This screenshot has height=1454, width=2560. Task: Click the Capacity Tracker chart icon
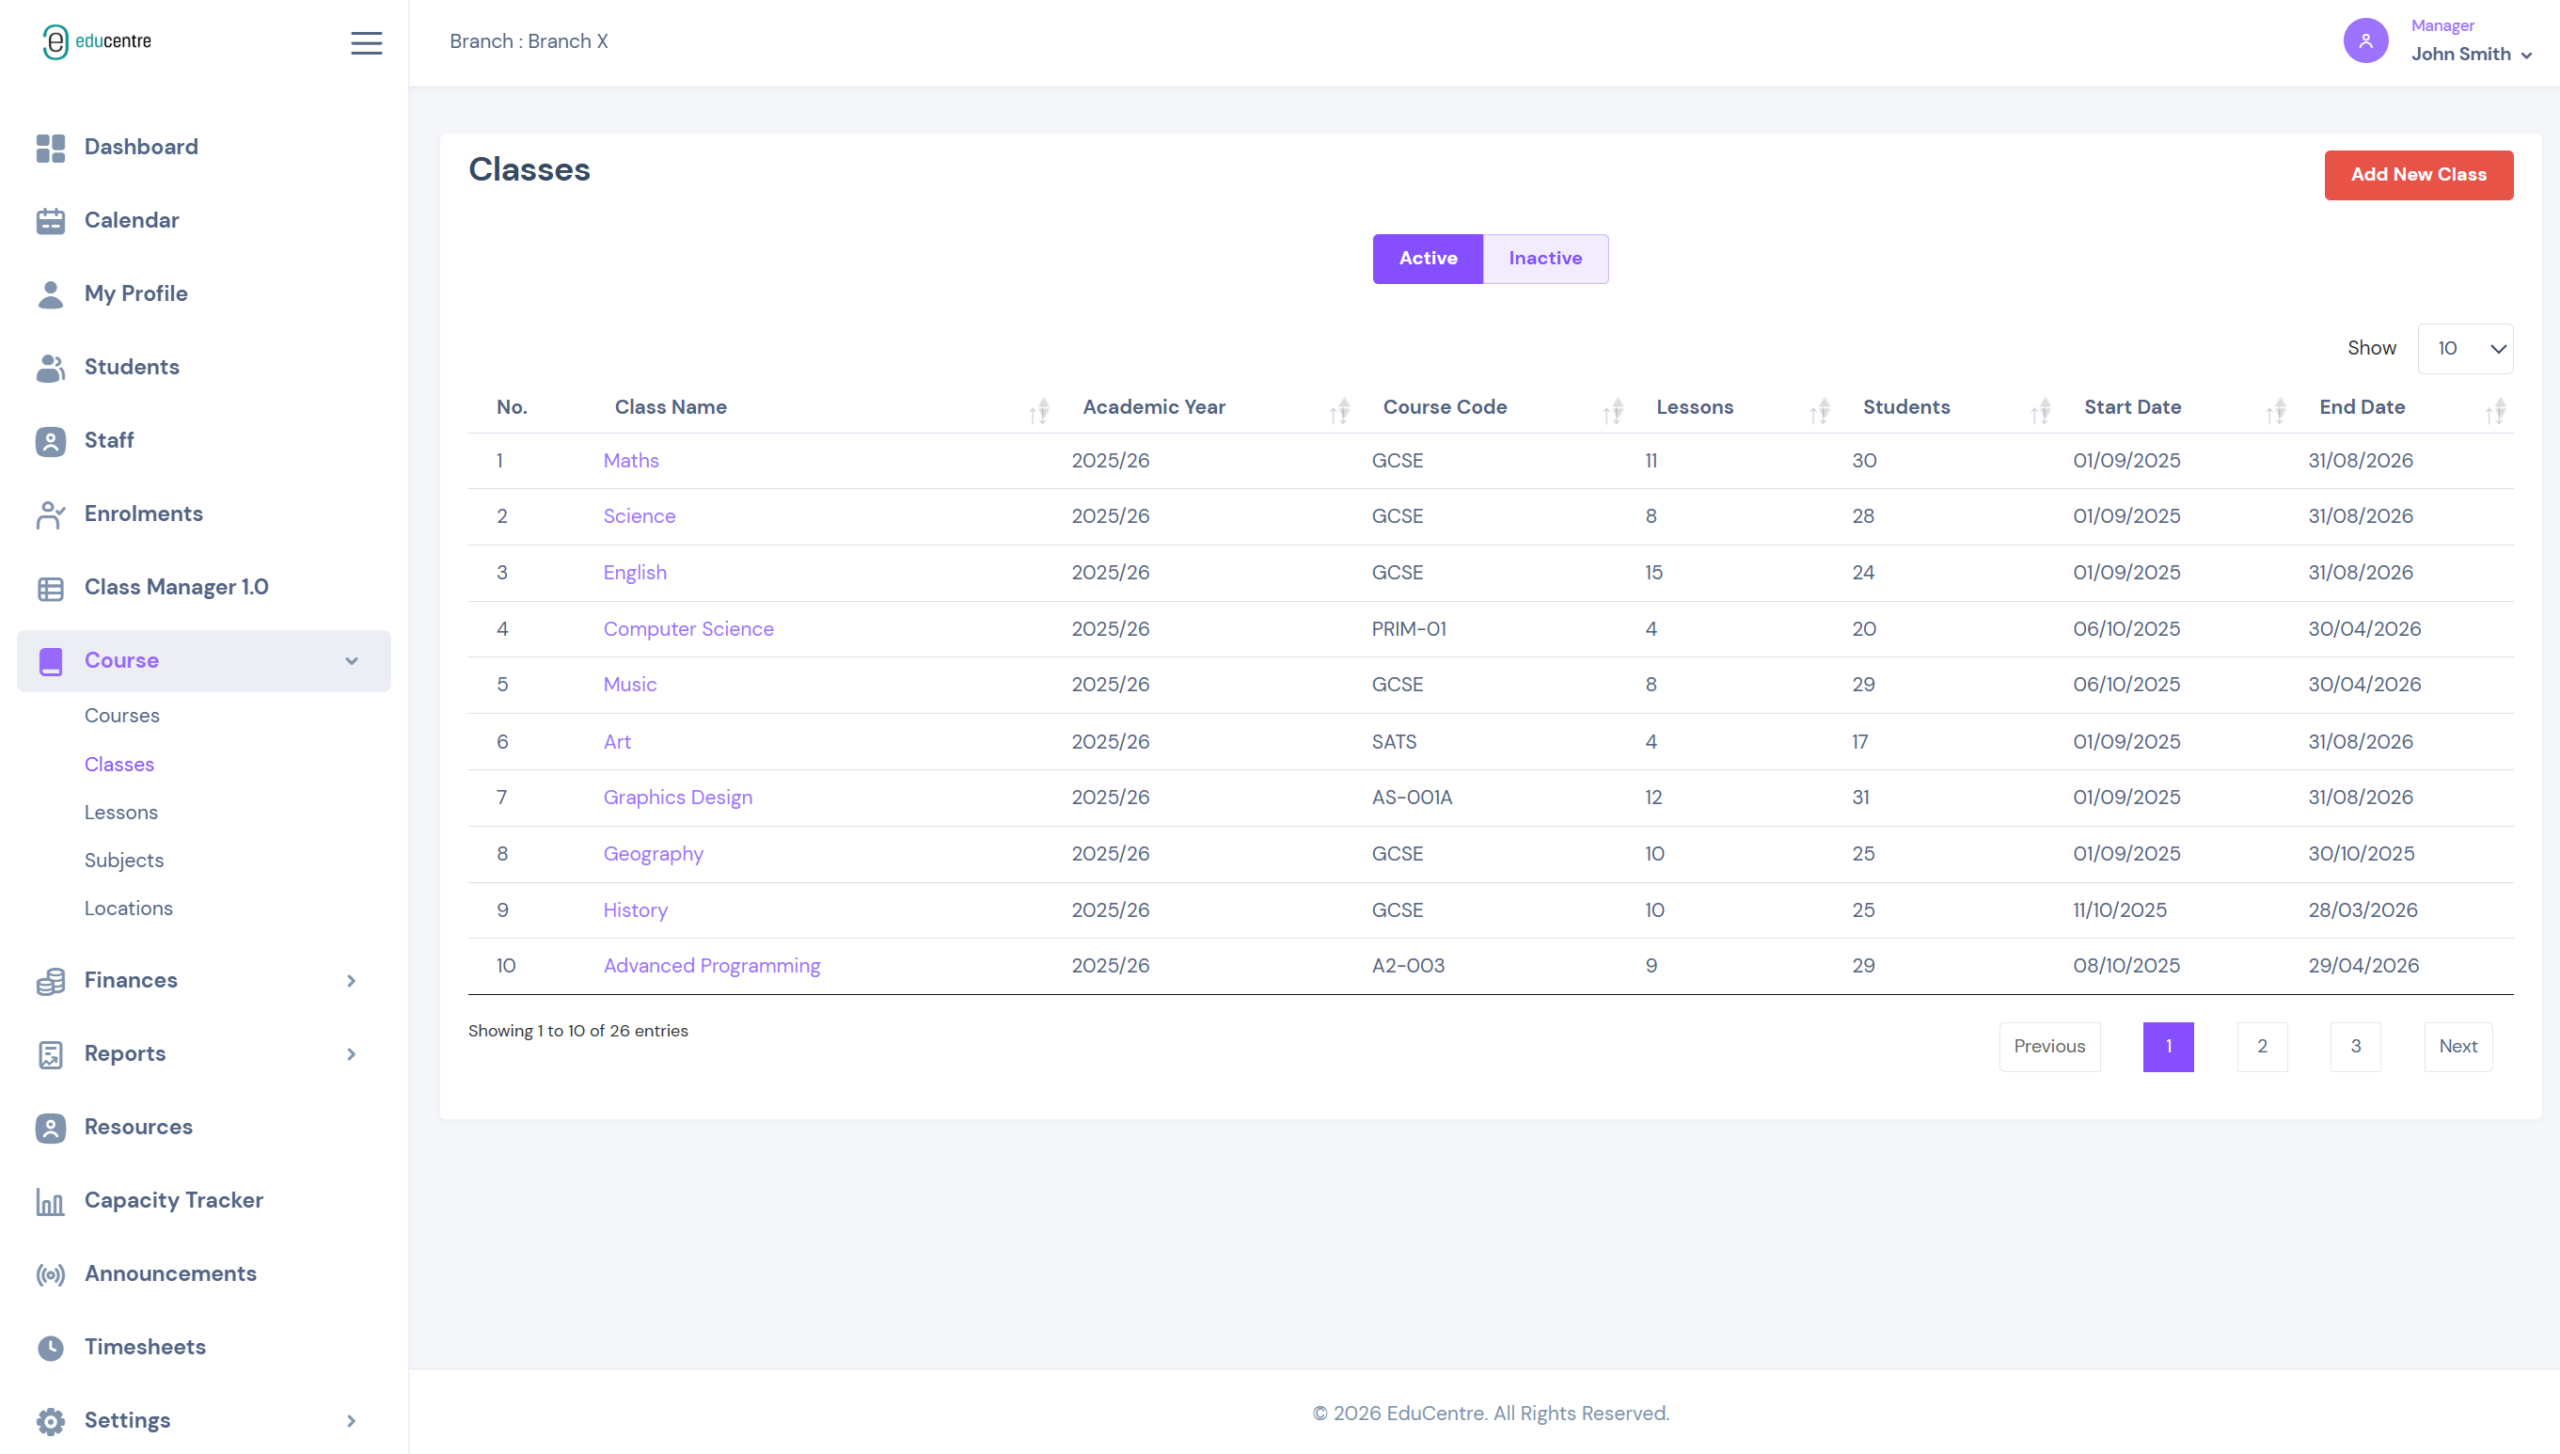[50, 1201]
